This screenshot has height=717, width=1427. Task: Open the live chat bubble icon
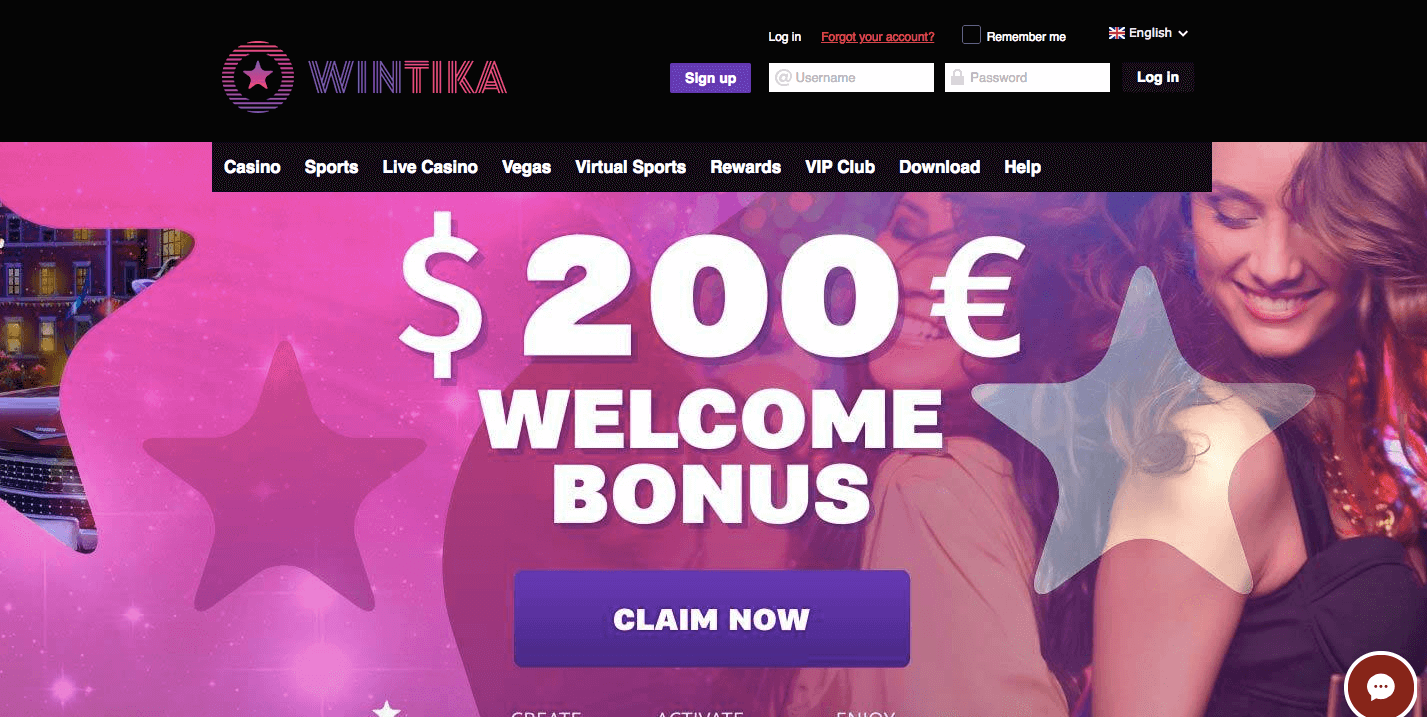[x=1381, y=686]
